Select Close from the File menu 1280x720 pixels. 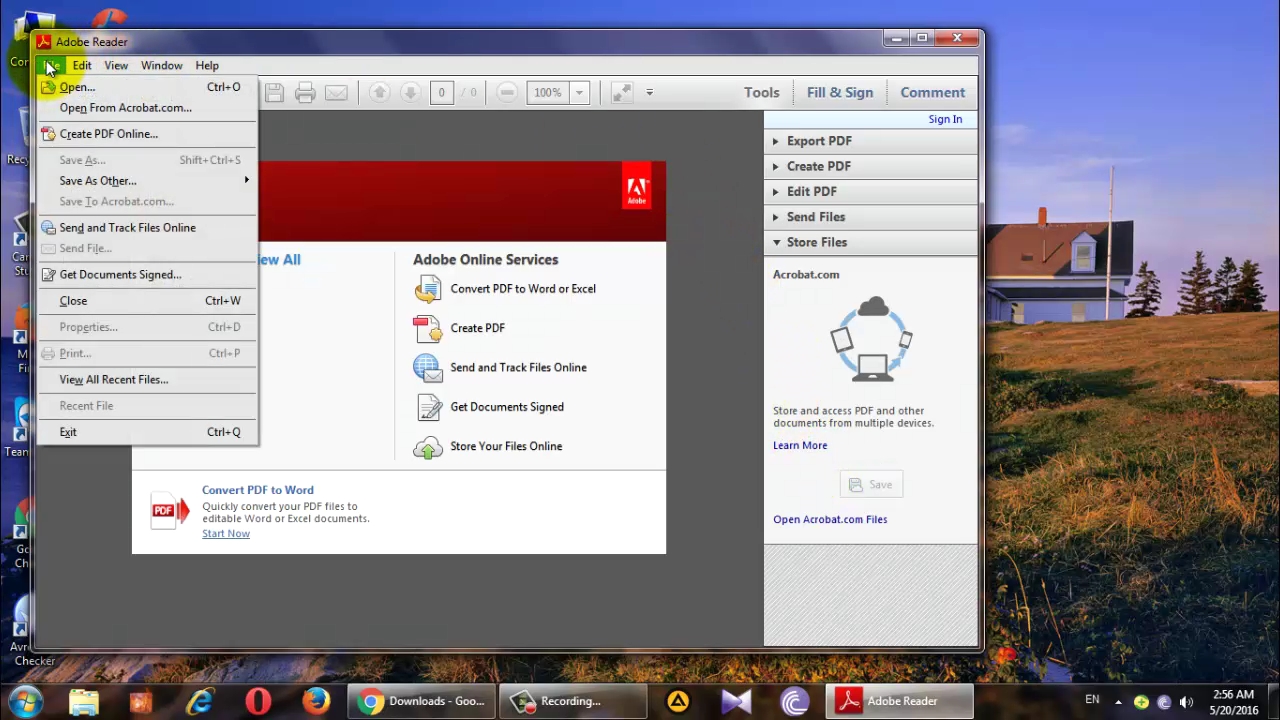pos(147,301)
